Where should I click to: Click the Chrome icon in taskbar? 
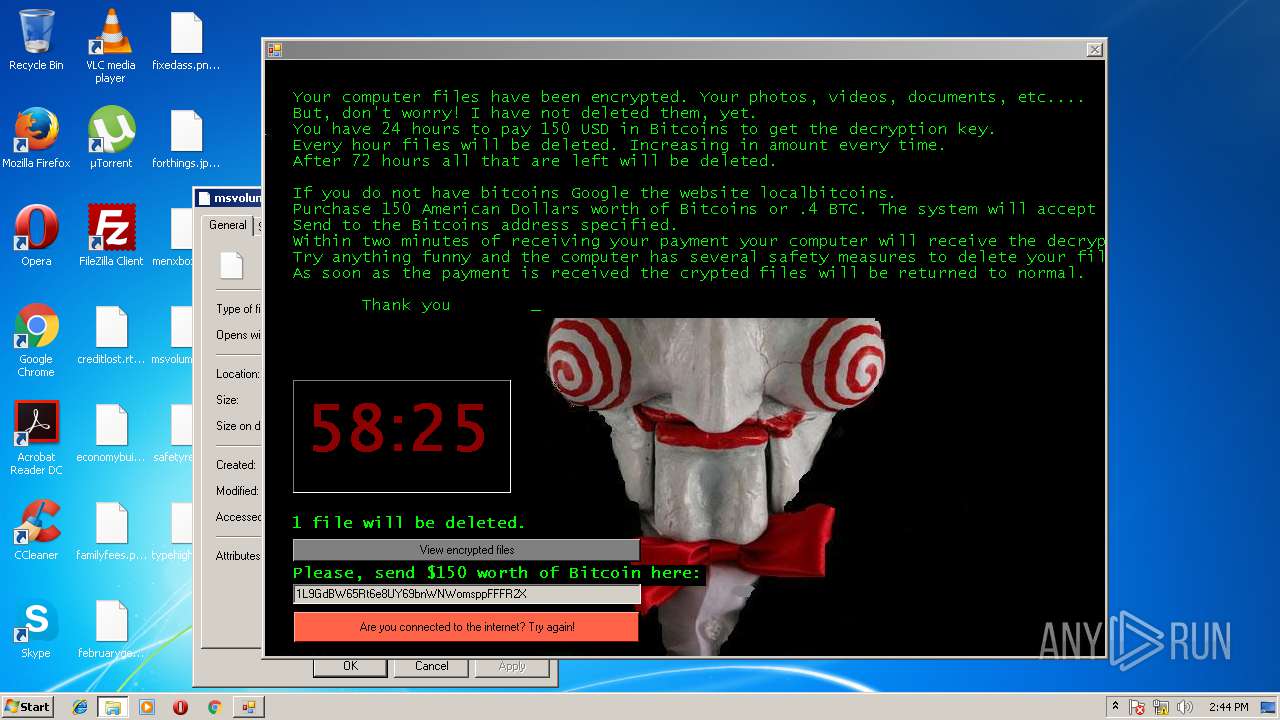(214, 707)
